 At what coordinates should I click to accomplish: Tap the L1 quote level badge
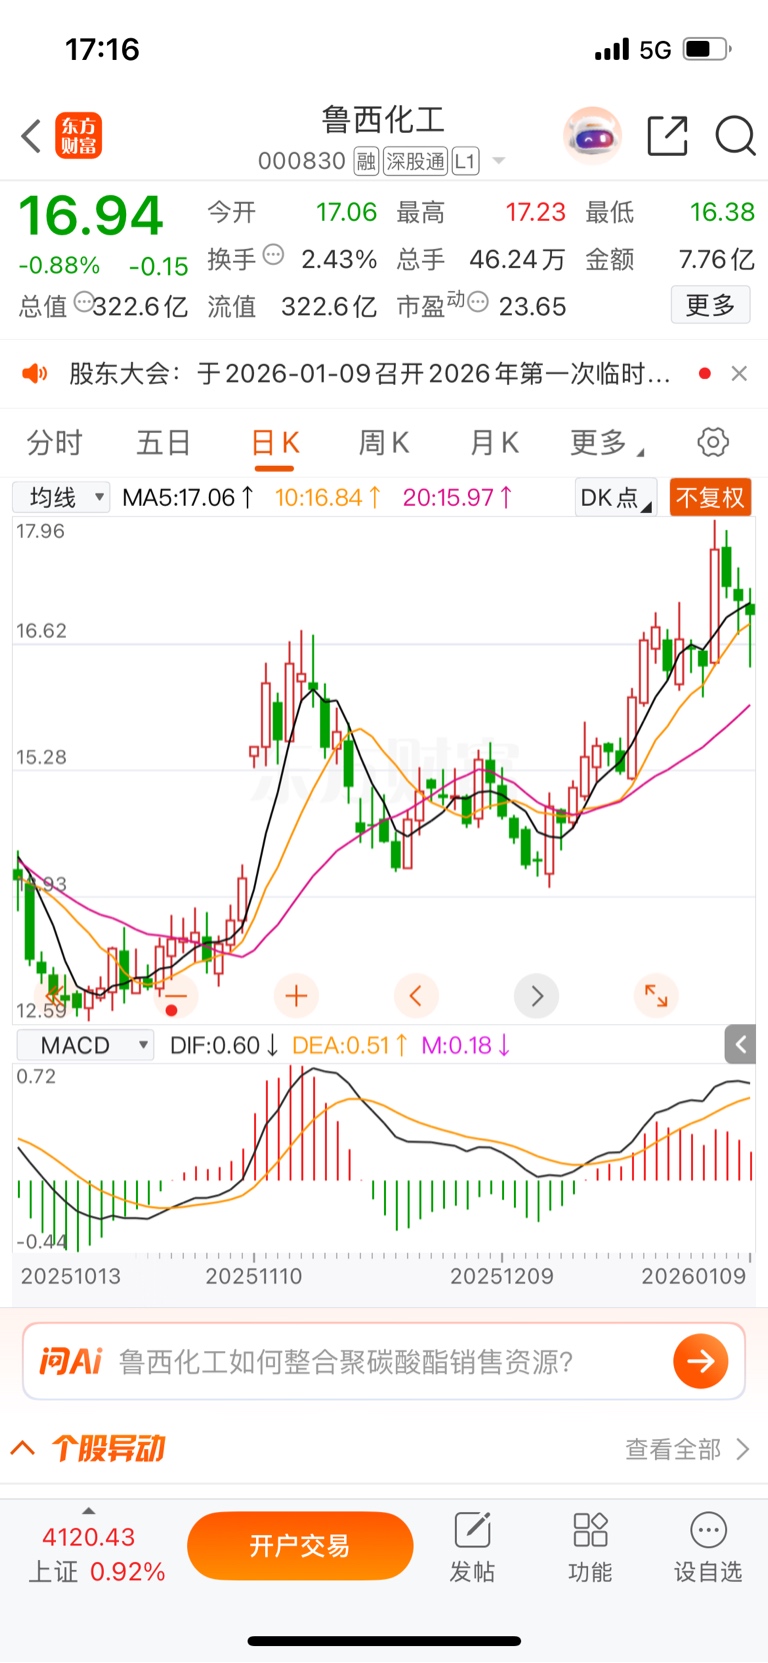[465, 161]
